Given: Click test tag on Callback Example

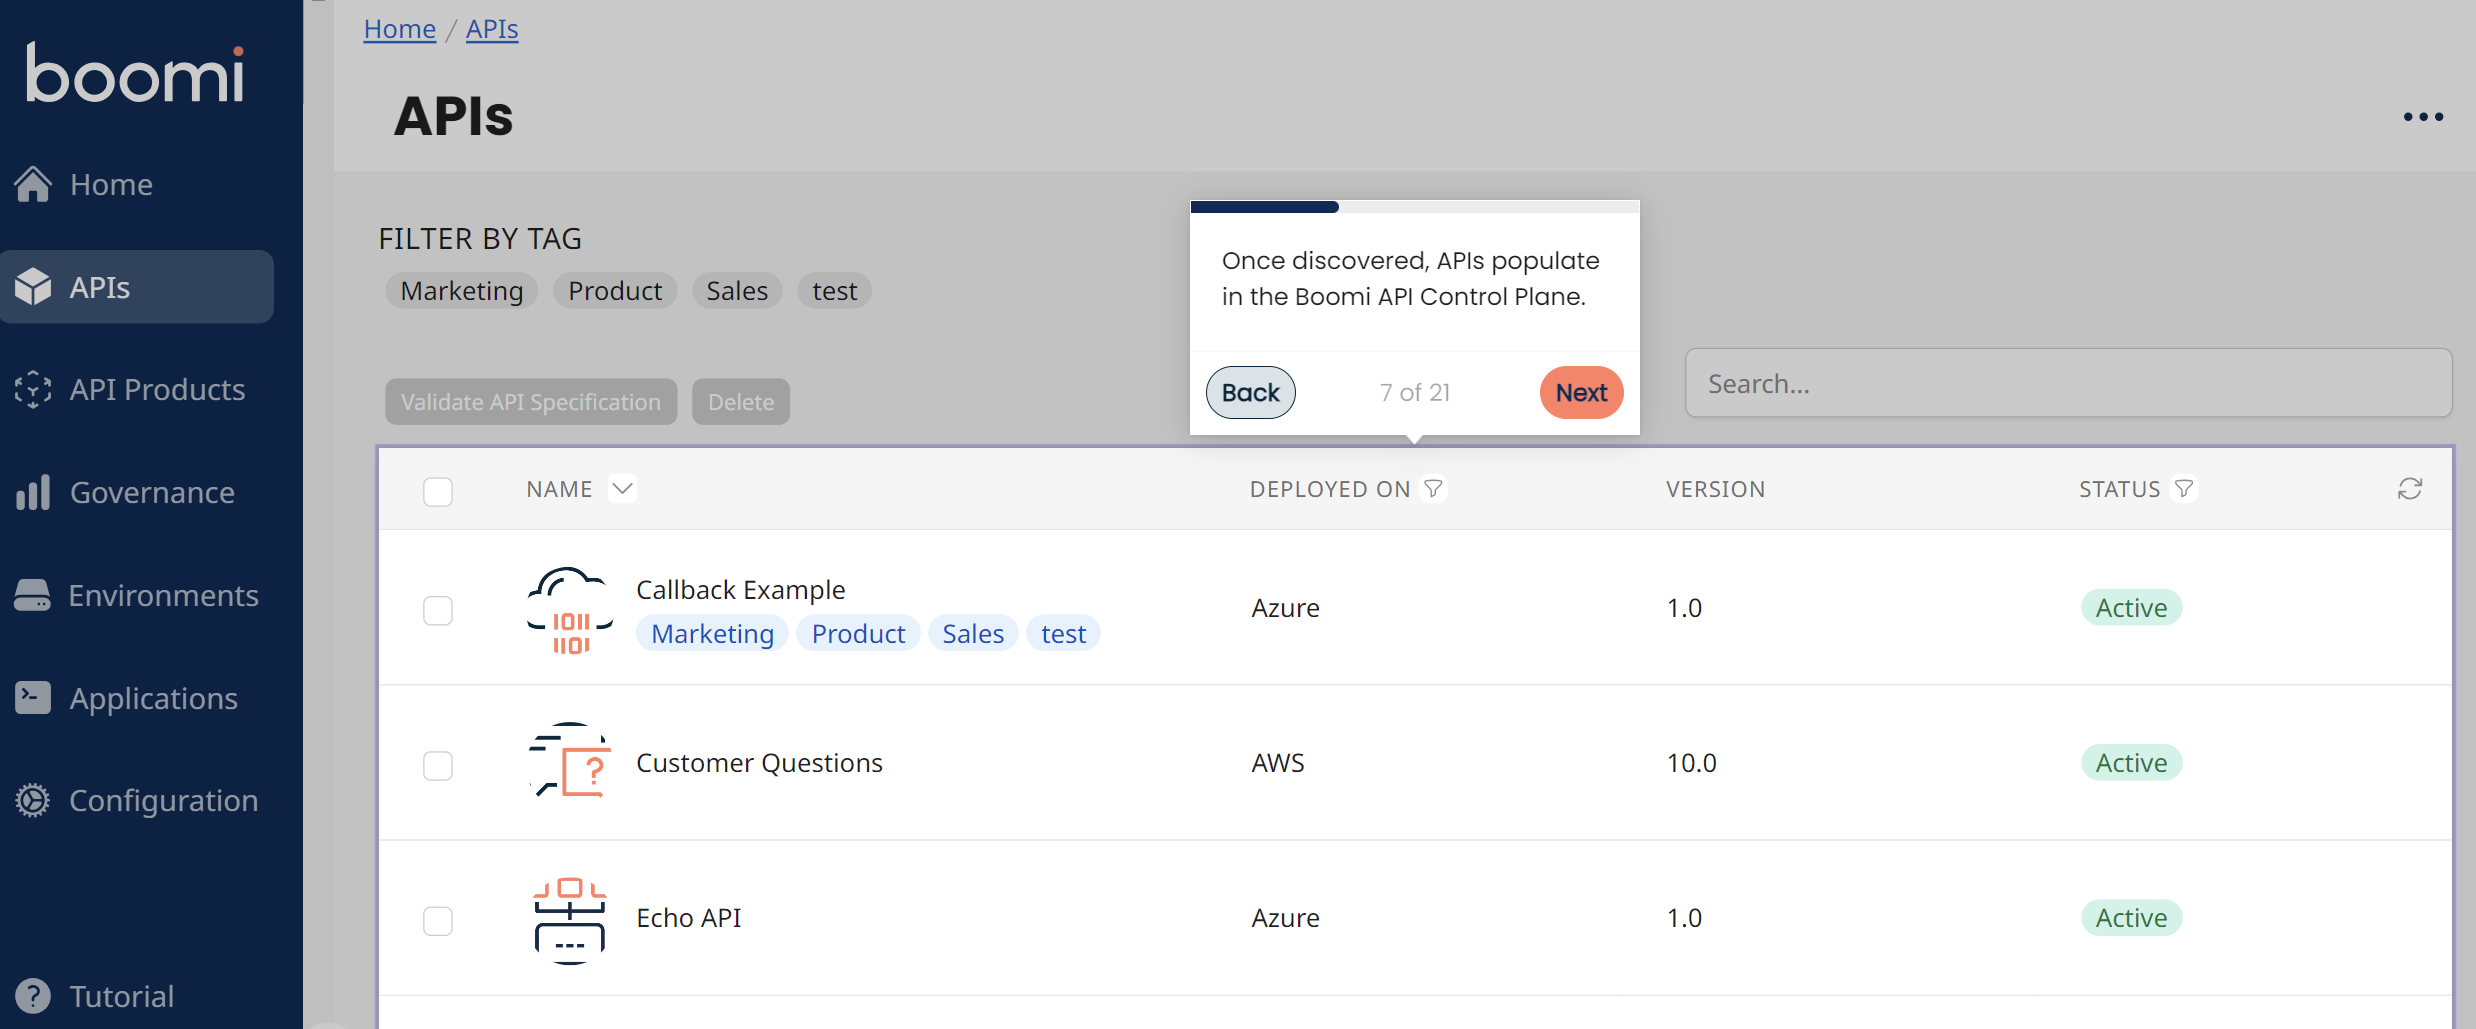Looking at the screenshot, I should coord(1063,633).
